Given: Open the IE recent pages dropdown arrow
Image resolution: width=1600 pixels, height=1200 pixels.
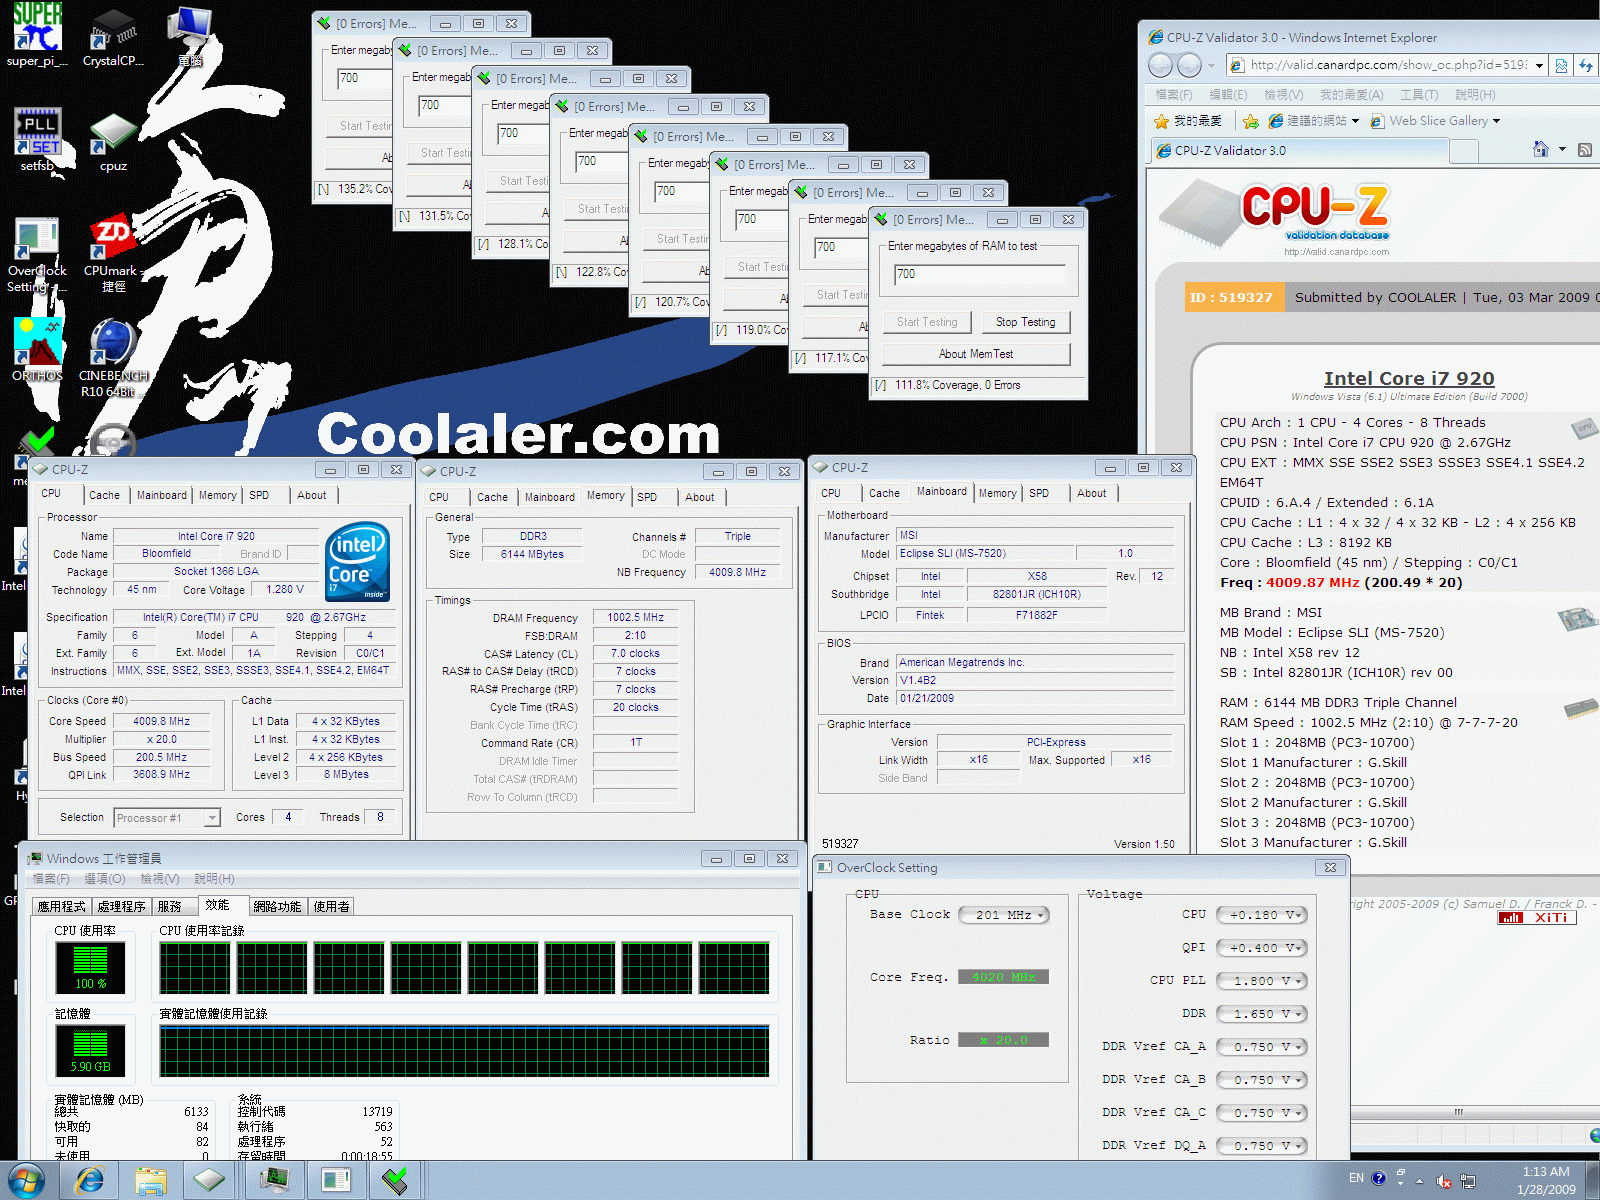Looking at the screenshot, I should pos(1211,66).
